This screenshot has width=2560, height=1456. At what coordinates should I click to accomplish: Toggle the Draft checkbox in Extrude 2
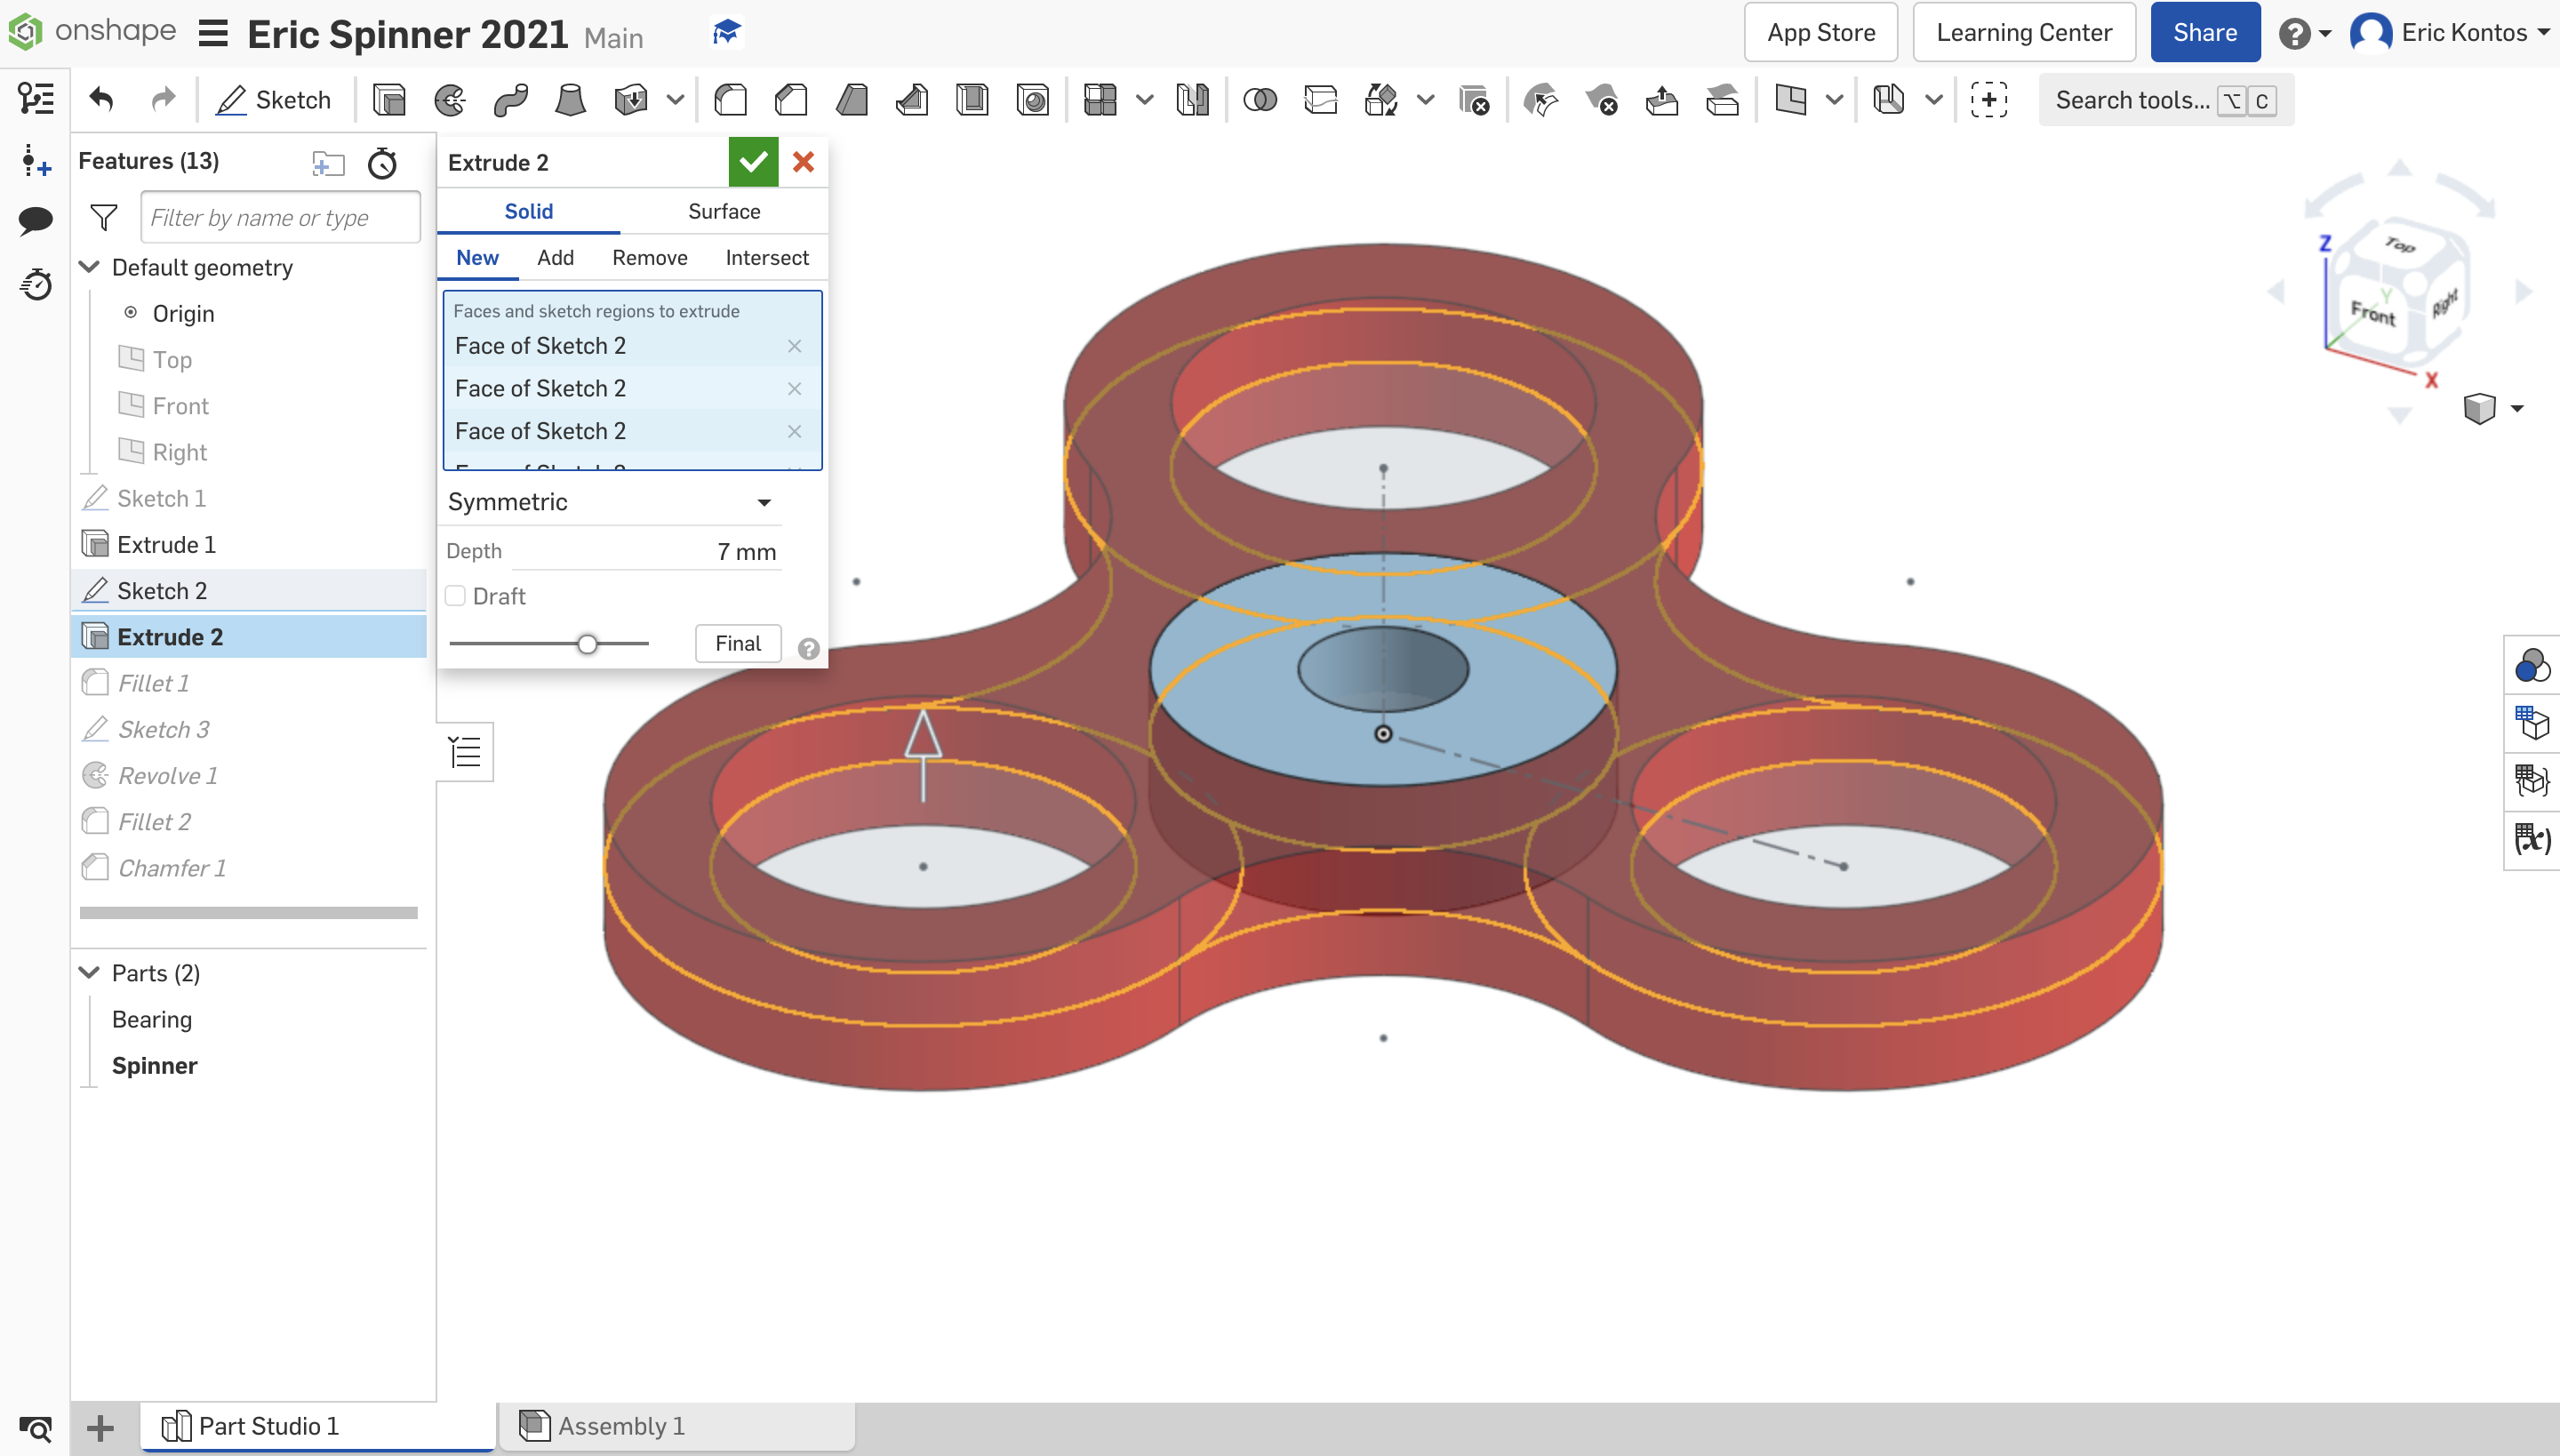[459, 596]
